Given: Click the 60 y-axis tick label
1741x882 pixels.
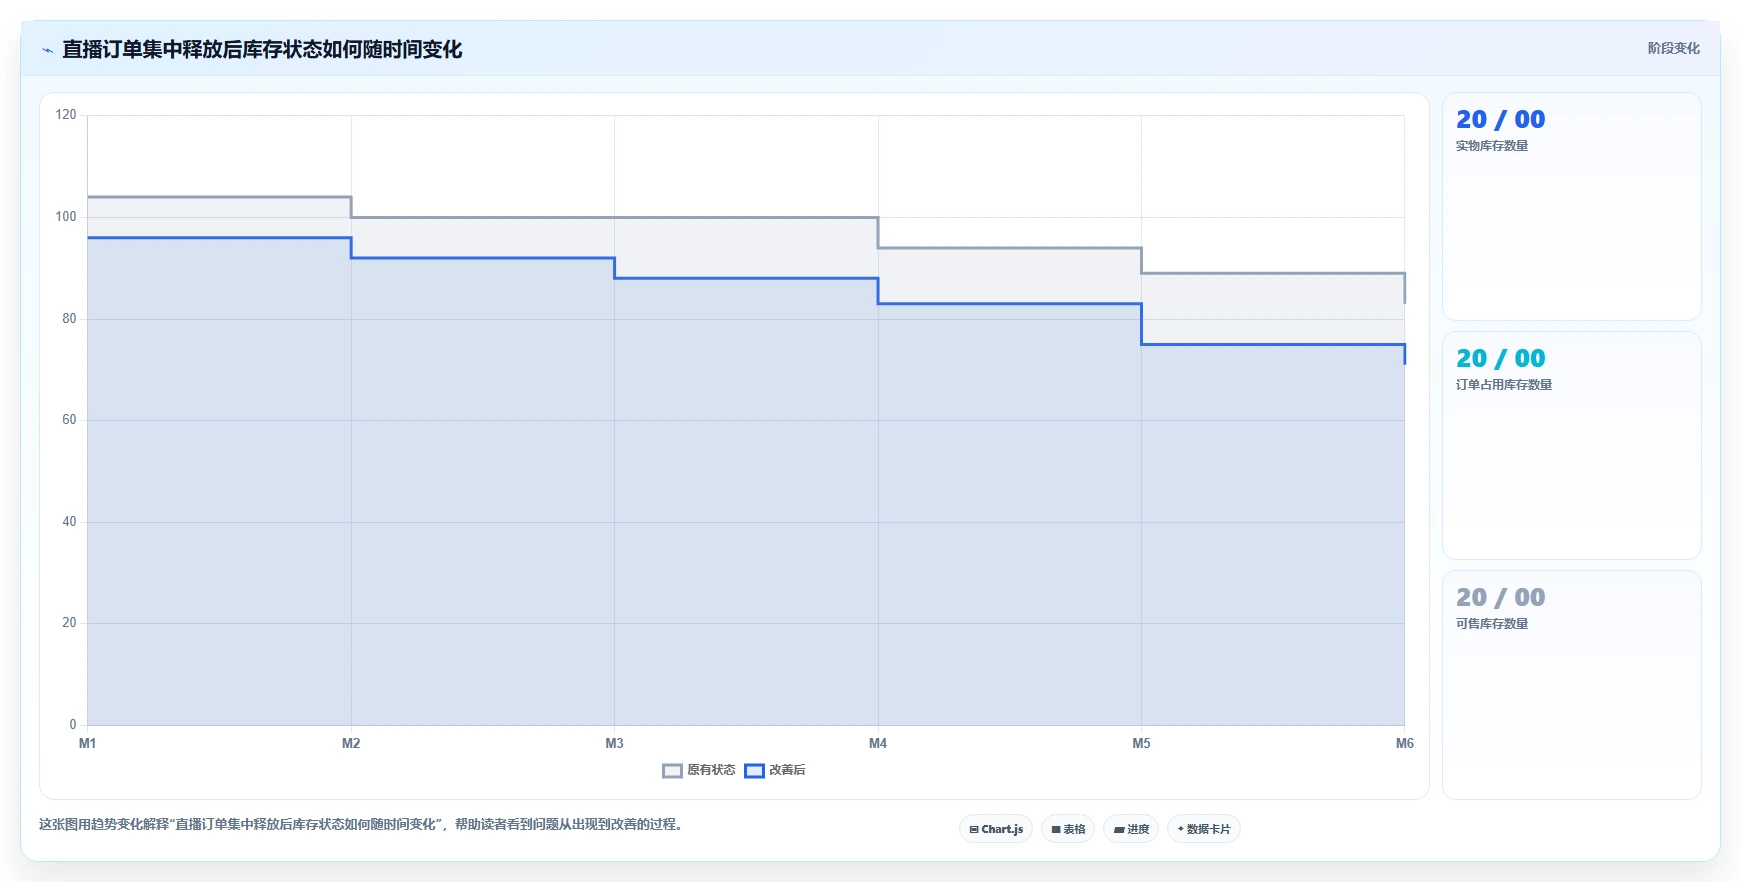Looking at the screenshot, I should (x=69, y=420).
